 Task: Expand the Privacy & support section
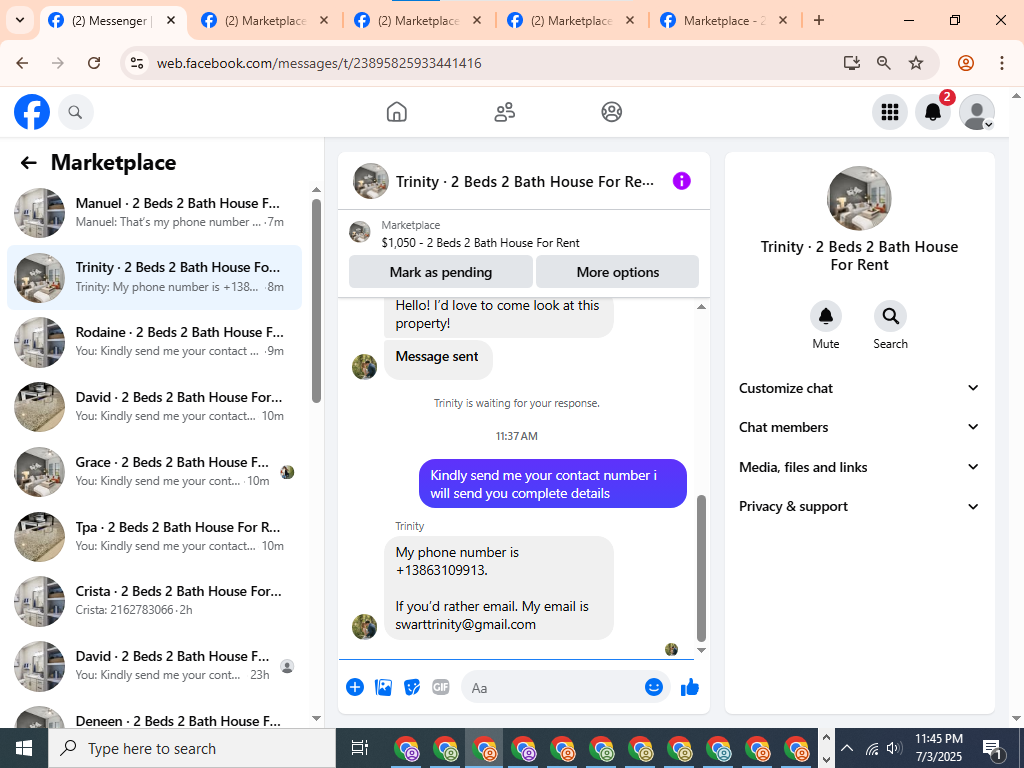click(x=859, y=506)
